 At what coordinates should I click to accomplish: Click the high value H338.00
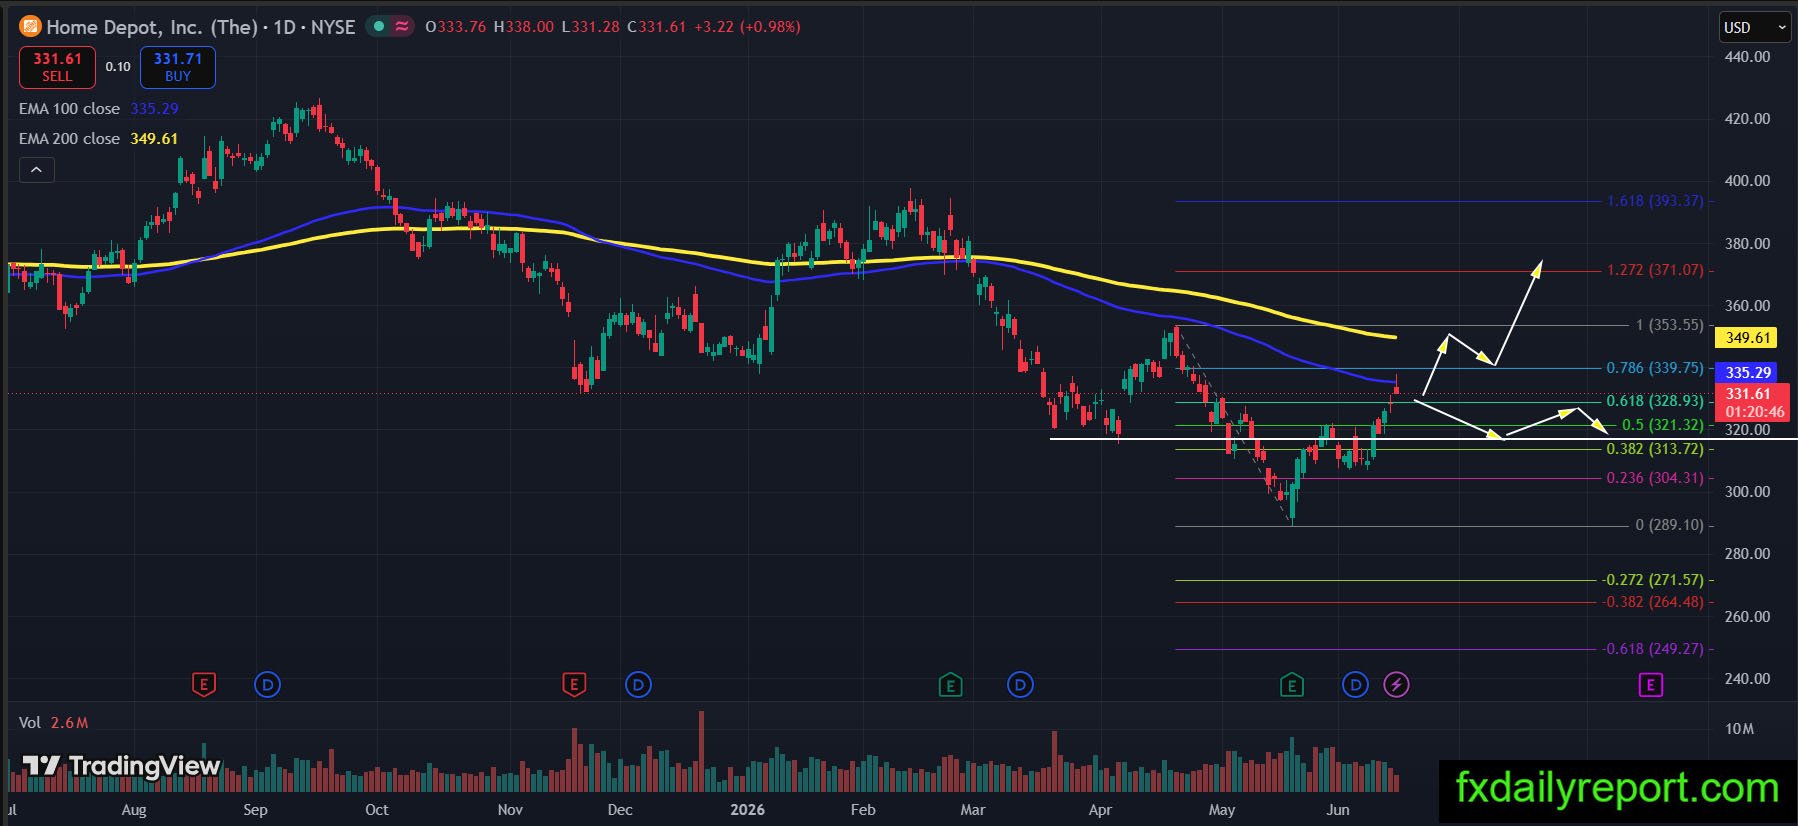click(x=523, y=27)
